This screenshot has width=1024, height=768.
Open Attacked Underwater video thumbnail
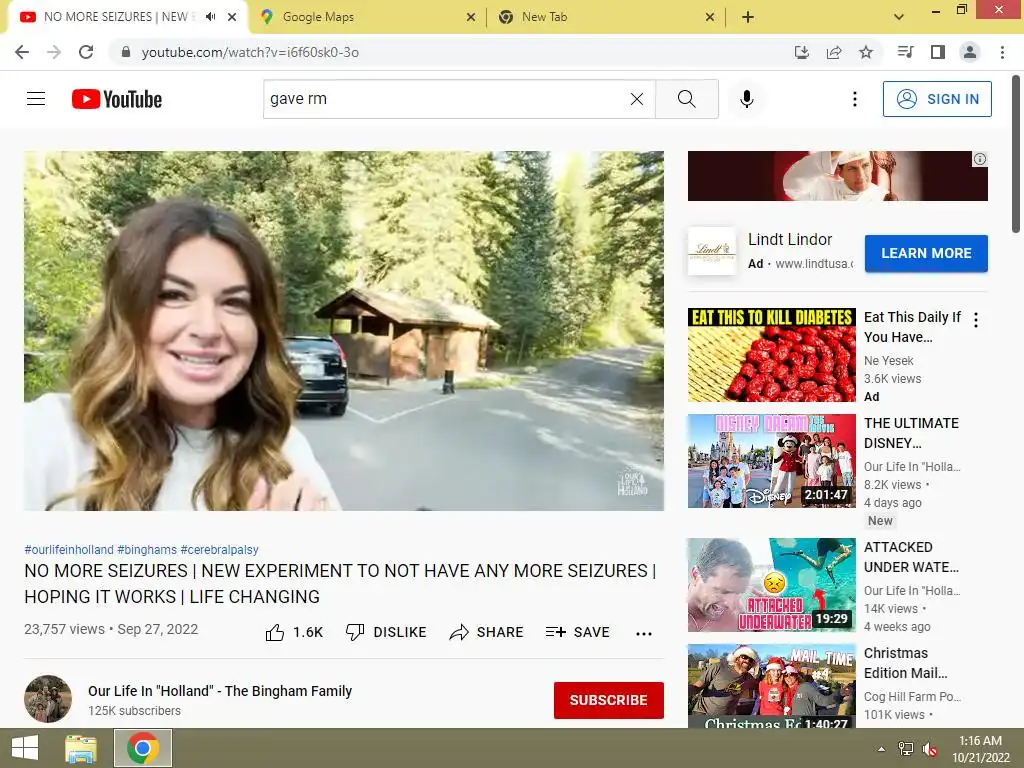[x=771, y=585]
